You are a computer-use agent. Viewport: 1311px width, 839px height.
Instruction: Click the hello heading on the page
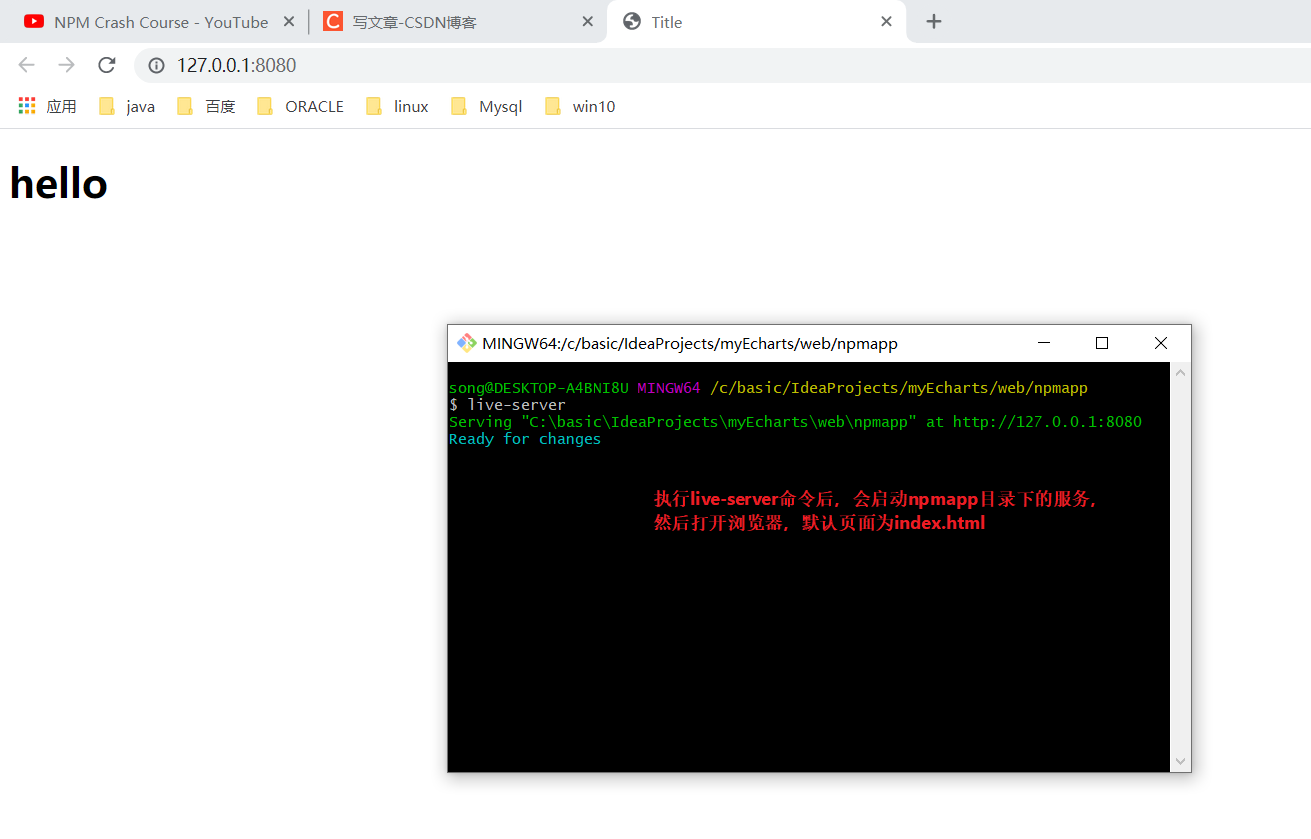(x=59, y=183)
